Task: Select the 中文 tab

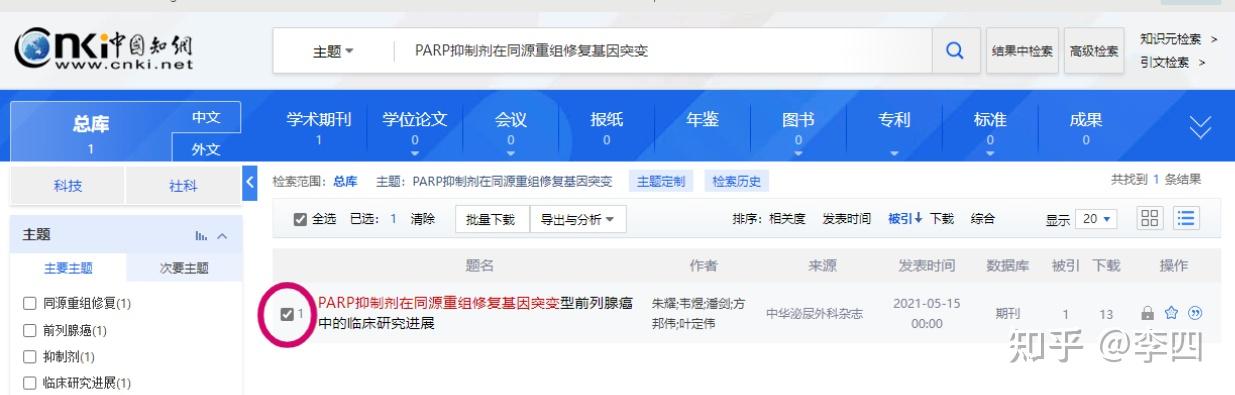Action: point(206,117)
